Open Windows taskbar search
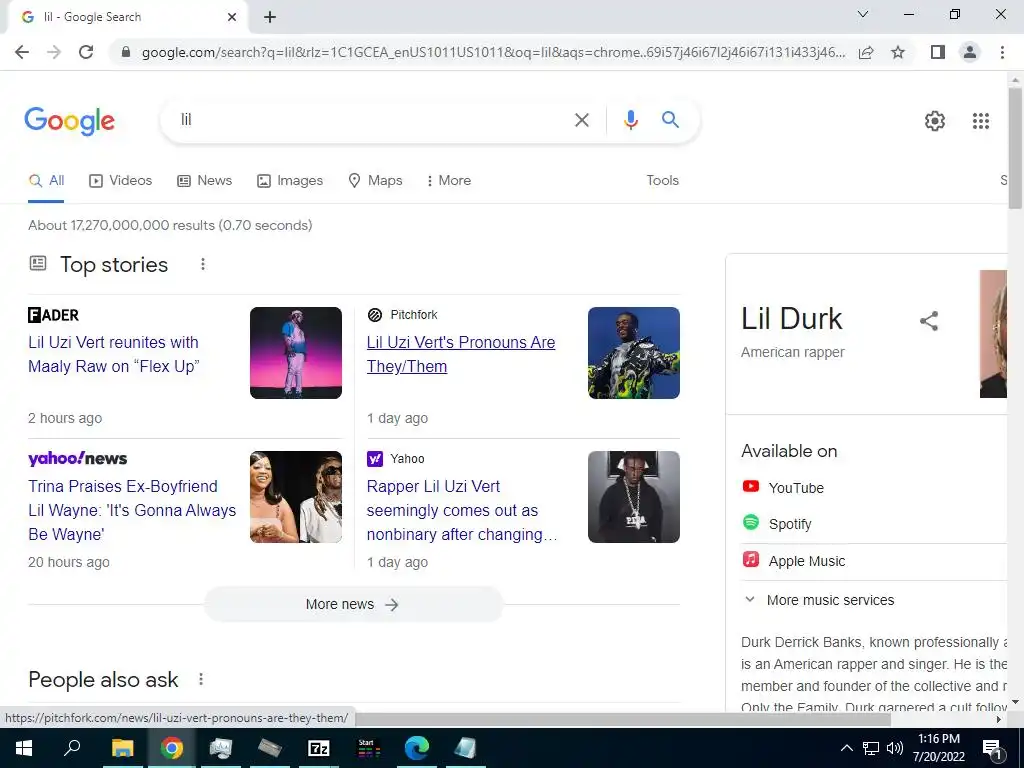This screenshot has height=768, width=1024. (x=72, y=748)
